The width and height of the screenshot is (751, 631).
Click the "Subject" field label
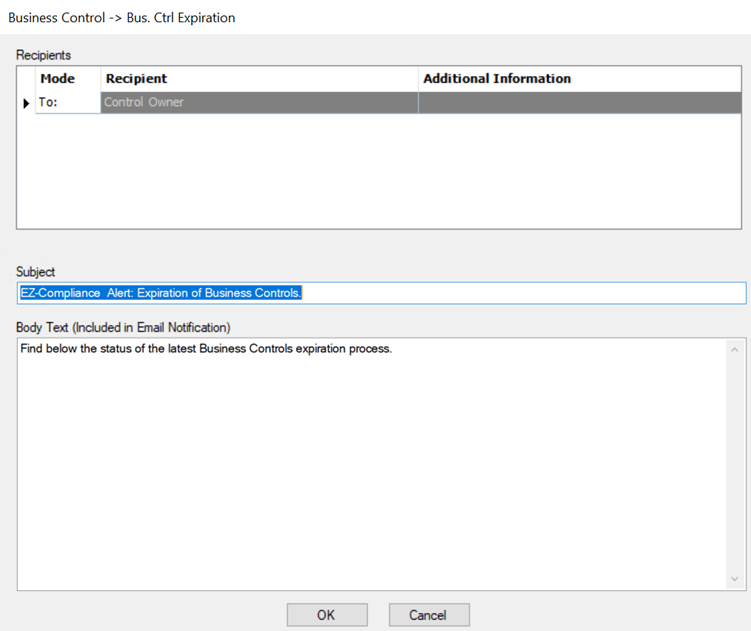[36, 272]
